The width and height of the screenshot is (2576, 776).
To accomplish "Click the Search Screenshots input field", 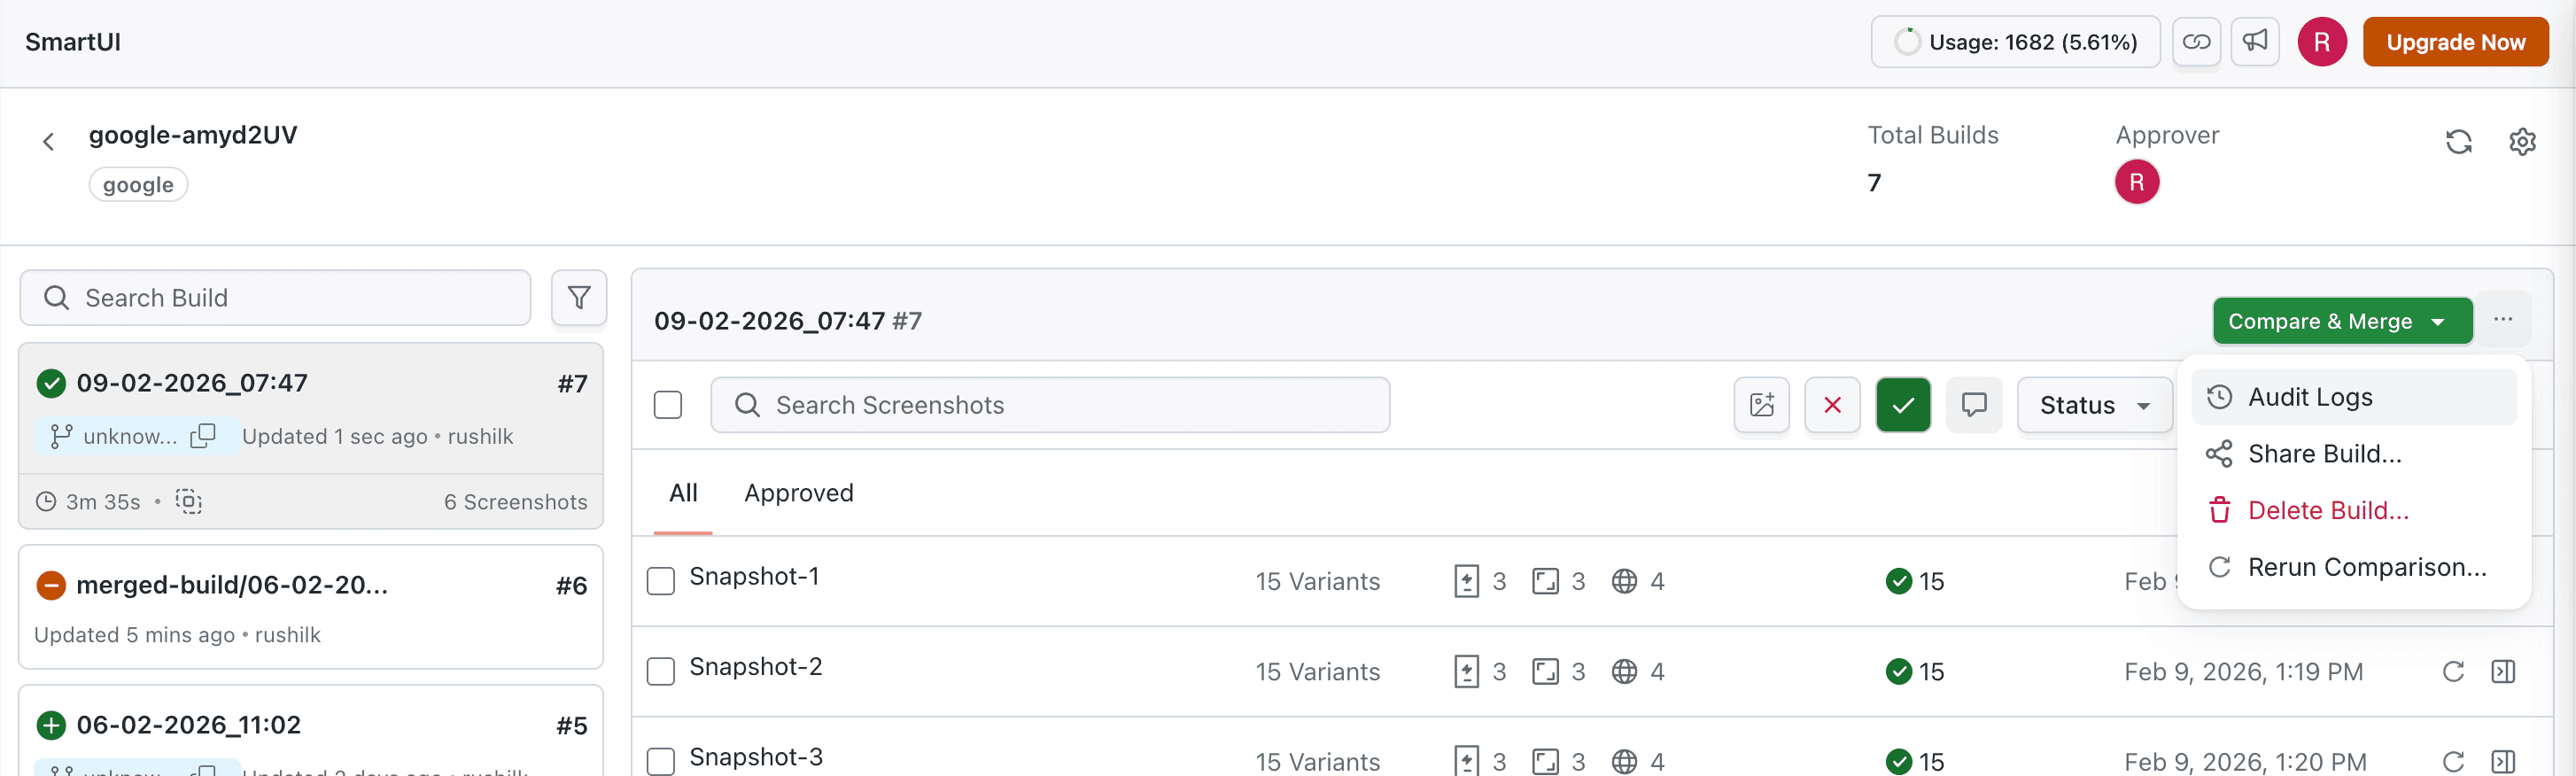I will [1050, 405].
